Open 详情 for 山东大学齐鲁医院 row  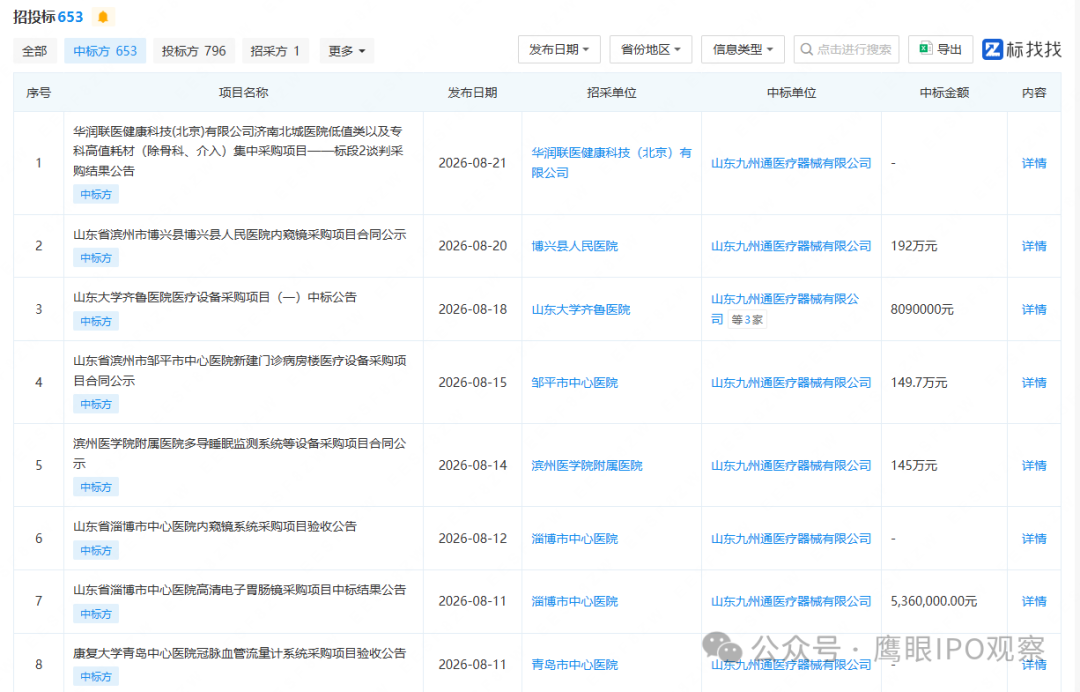(x=1034, y=309)
